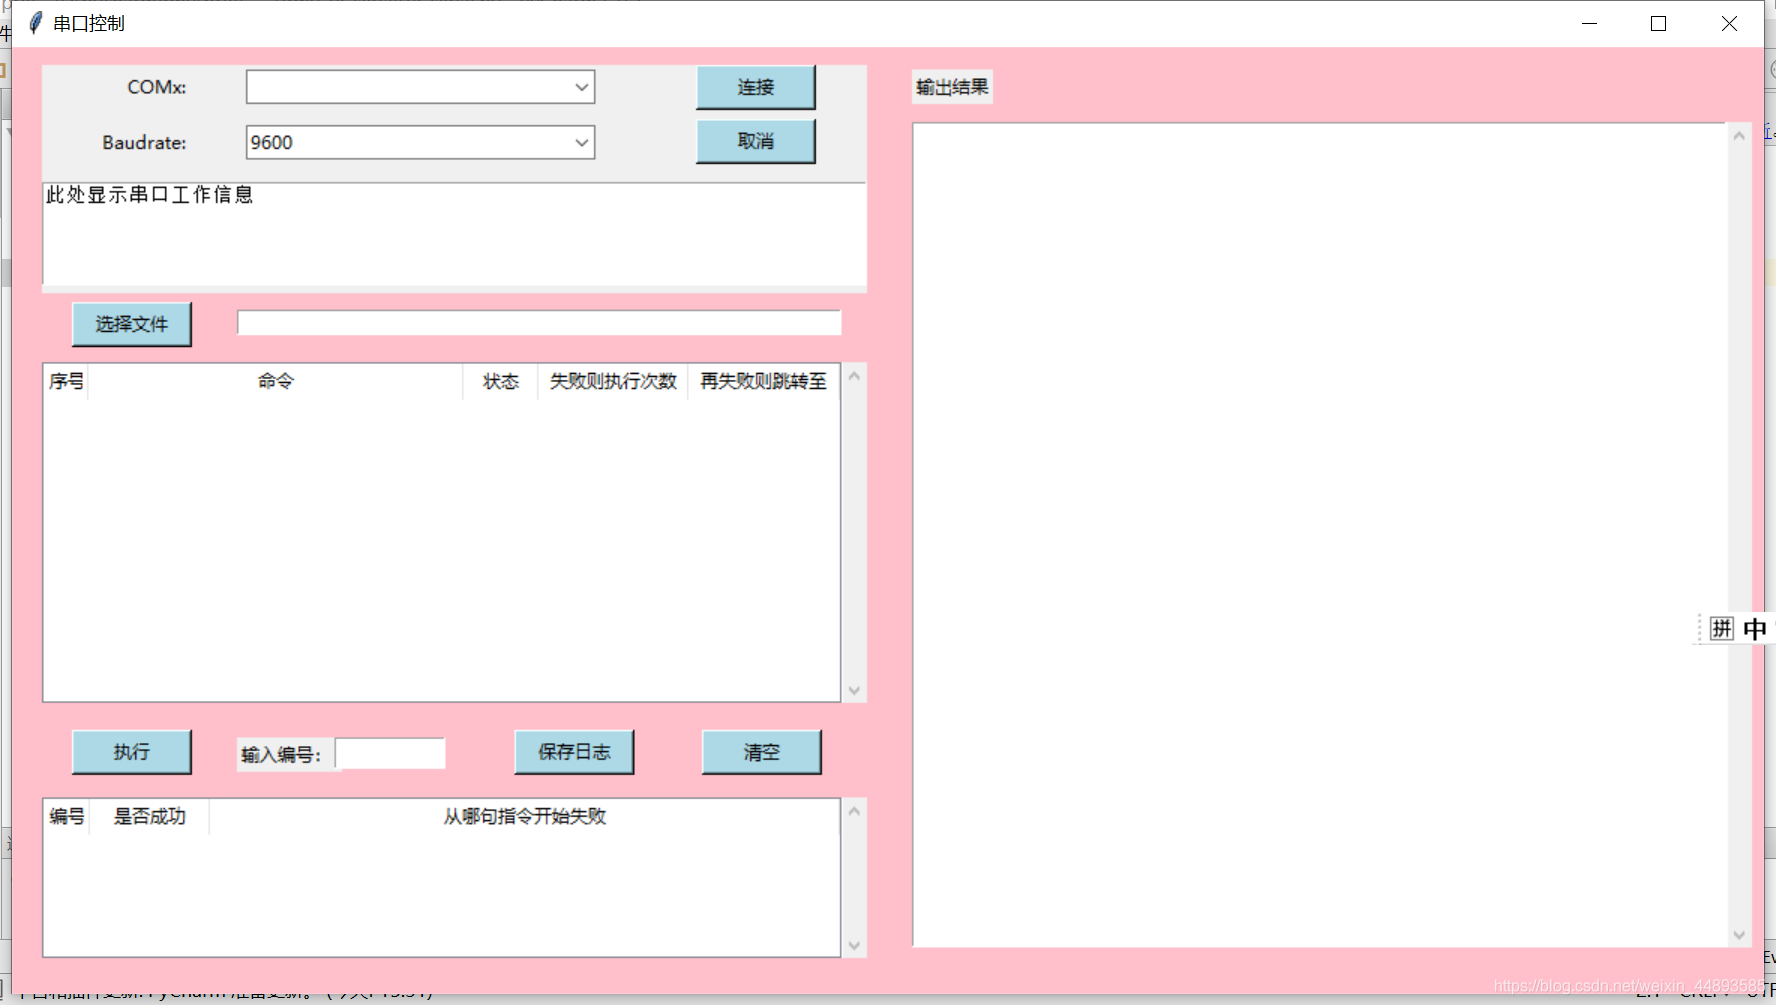Click the 是否成功 column header
Screen dimensions: 1776x1005
point(148,816)
